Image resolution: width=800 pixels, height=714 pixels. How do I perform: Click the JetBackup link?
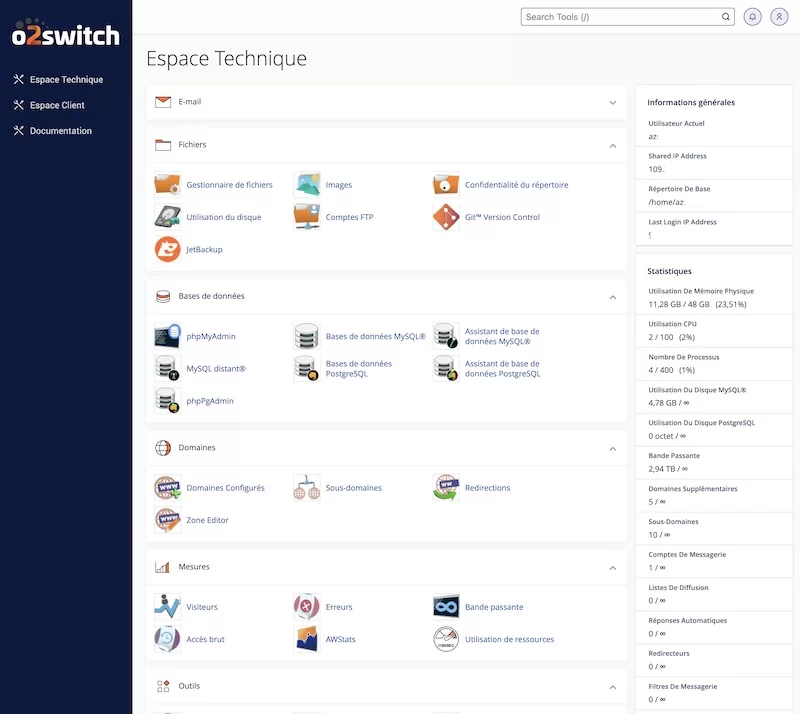pyautogui.click(x=204, y=249)
